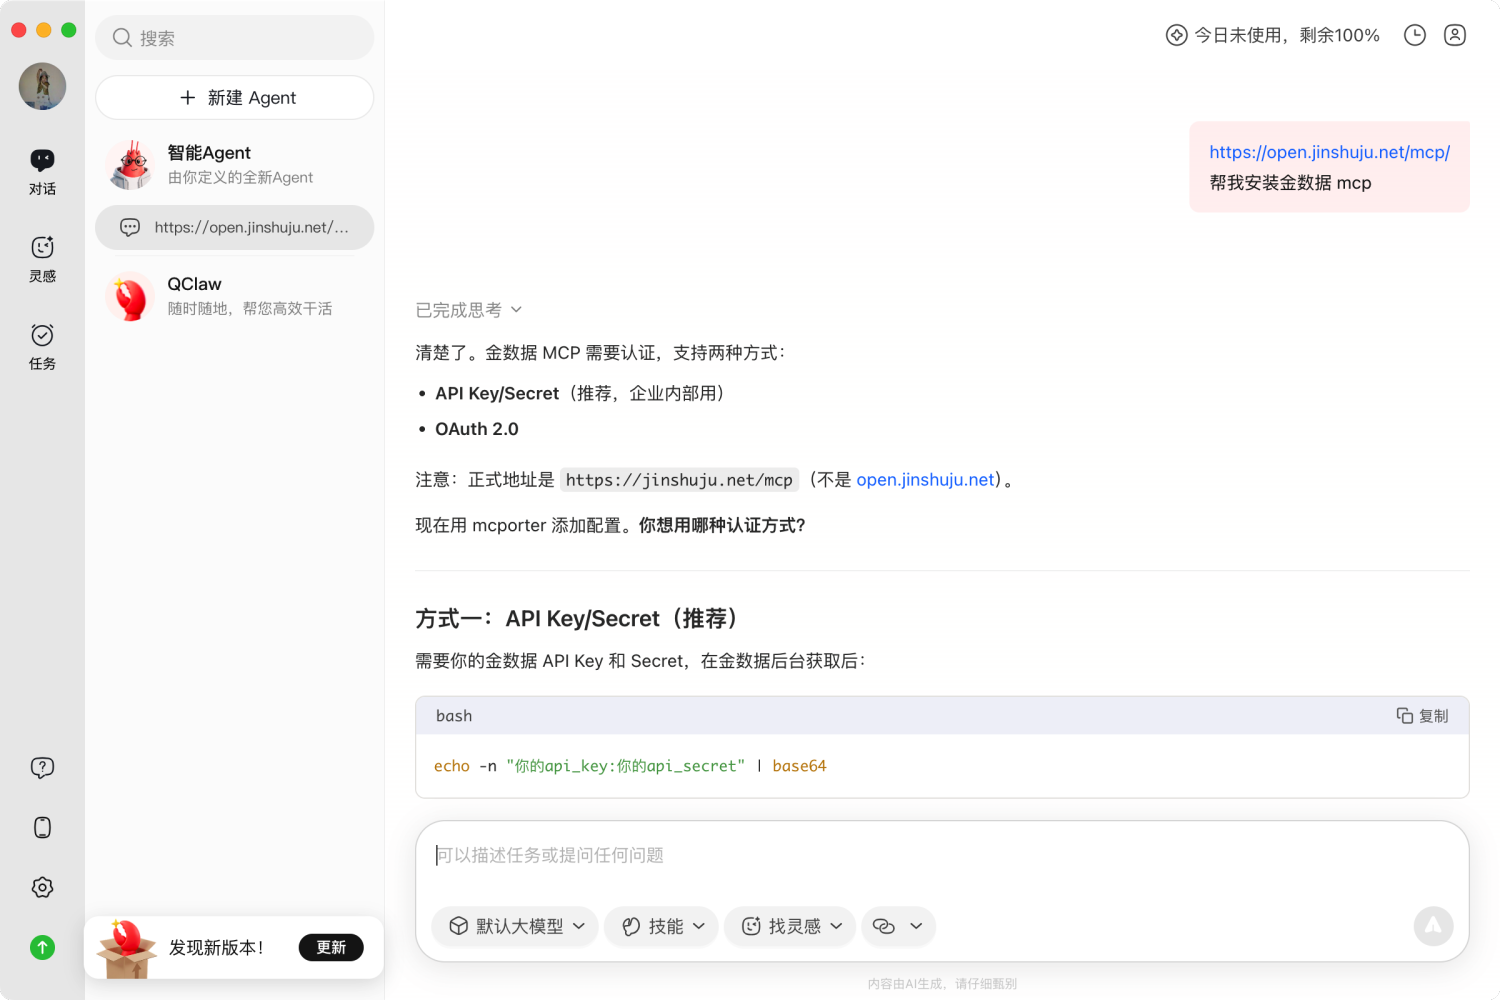Open the 对话 chat section
Screen dimensions: 1500x1000
point(42,171)
